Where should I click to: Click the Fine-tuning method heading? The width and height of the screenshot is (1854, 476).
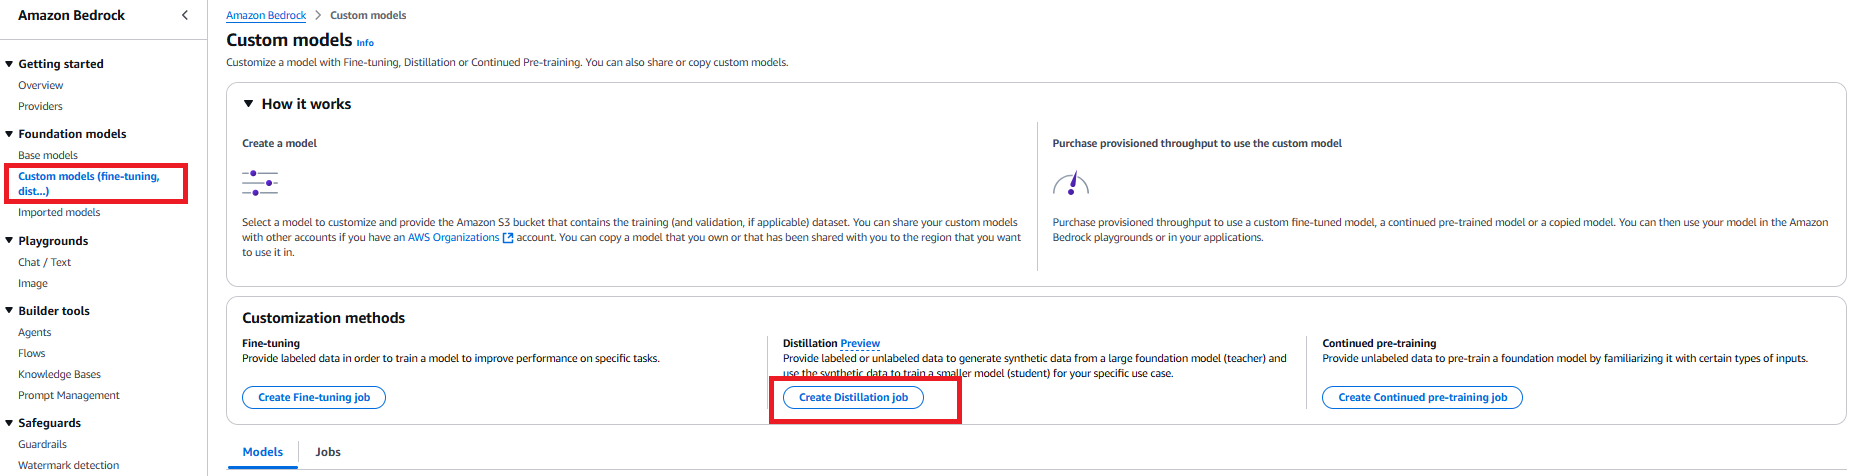(x=271, y=343)
